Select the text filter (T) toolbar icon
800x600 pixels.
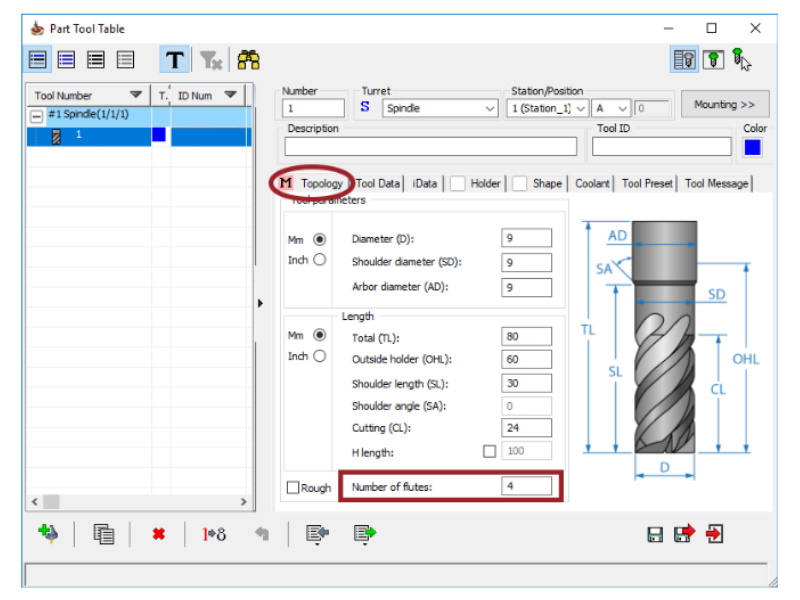click(x=174, y=60)
